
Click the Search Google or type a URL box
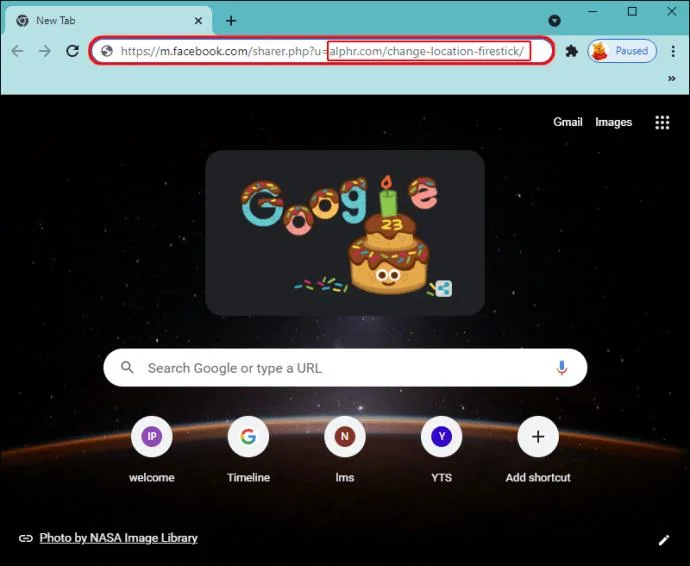point(345,368)
